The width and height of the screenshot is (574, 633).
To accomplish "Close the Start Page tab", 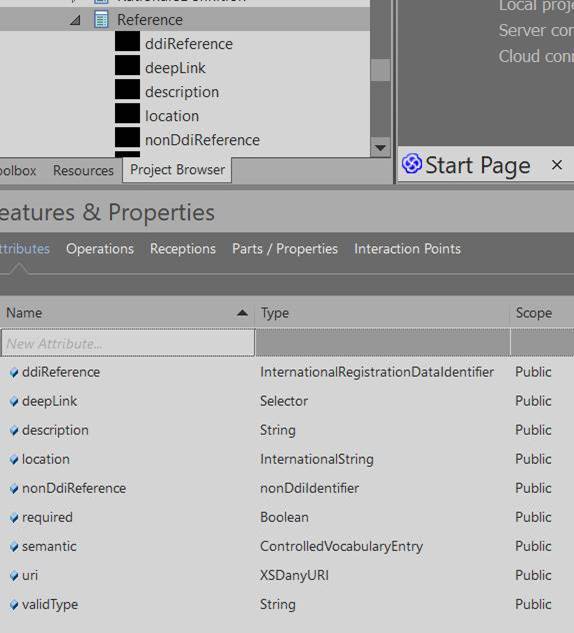I will [557, 165].
